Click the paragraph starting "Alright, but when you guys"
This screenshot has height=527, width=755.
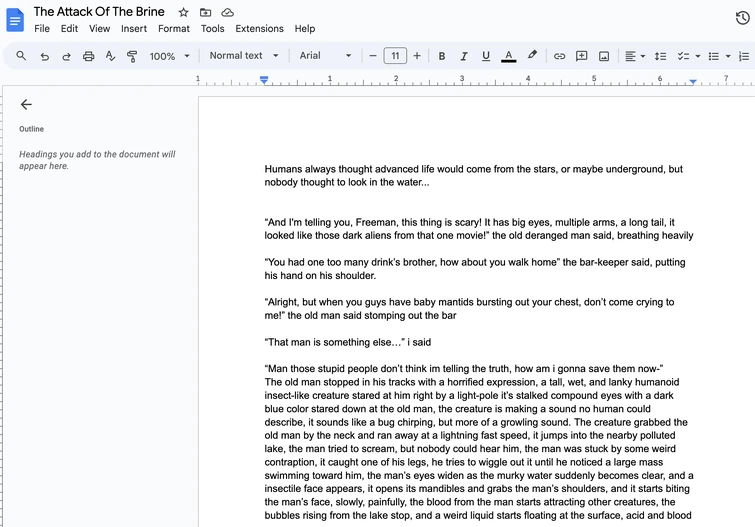[469, 309]
